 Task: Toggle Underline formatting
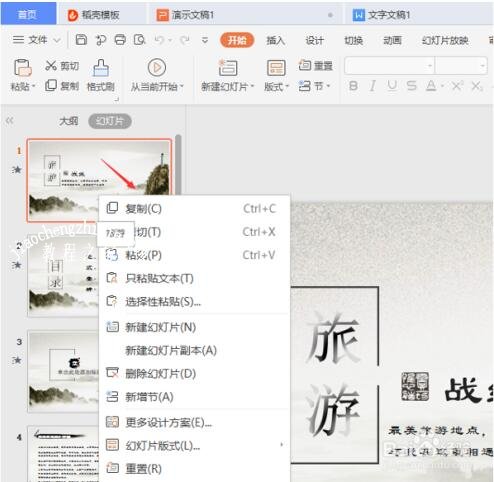(x=392, y=86)
